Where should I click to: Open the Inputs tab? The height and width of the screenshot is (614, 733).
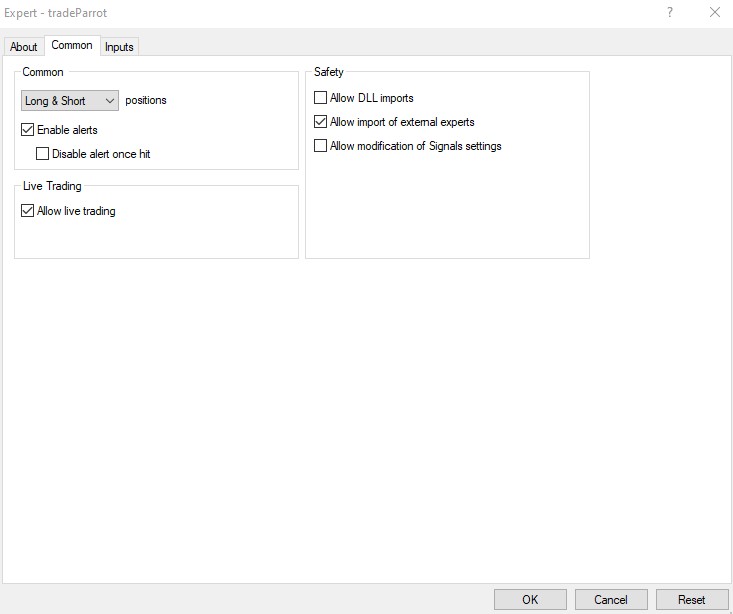(x=119, y=47)
